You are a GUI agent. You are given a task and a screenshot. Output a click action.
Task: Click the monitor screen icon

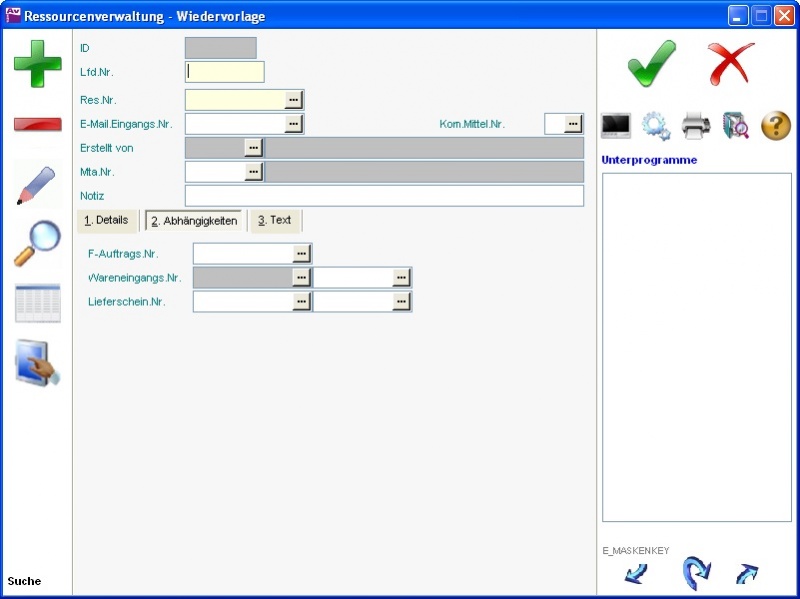coord(615,125)
